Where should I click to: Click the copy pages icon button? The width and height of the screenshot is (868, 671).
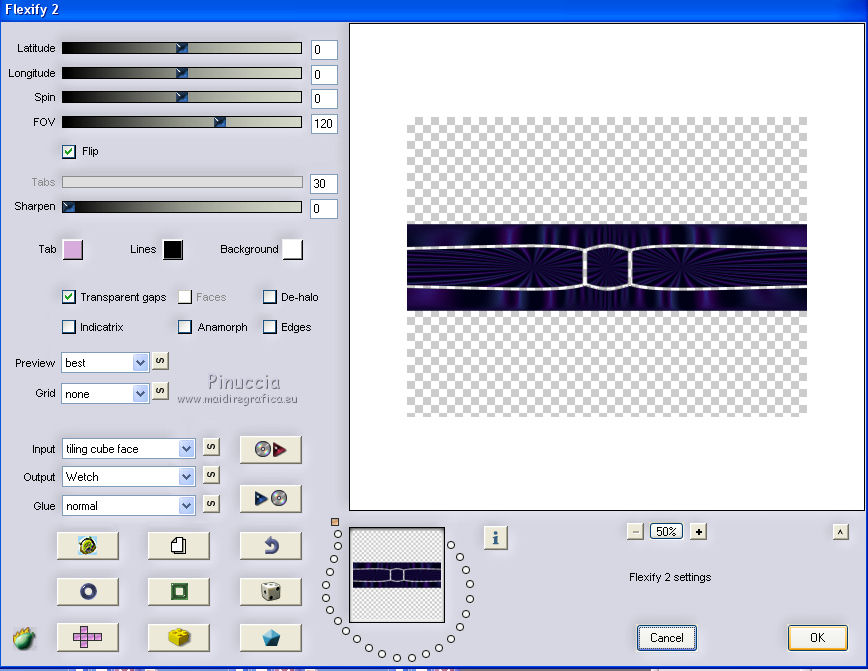pos(179,546)
